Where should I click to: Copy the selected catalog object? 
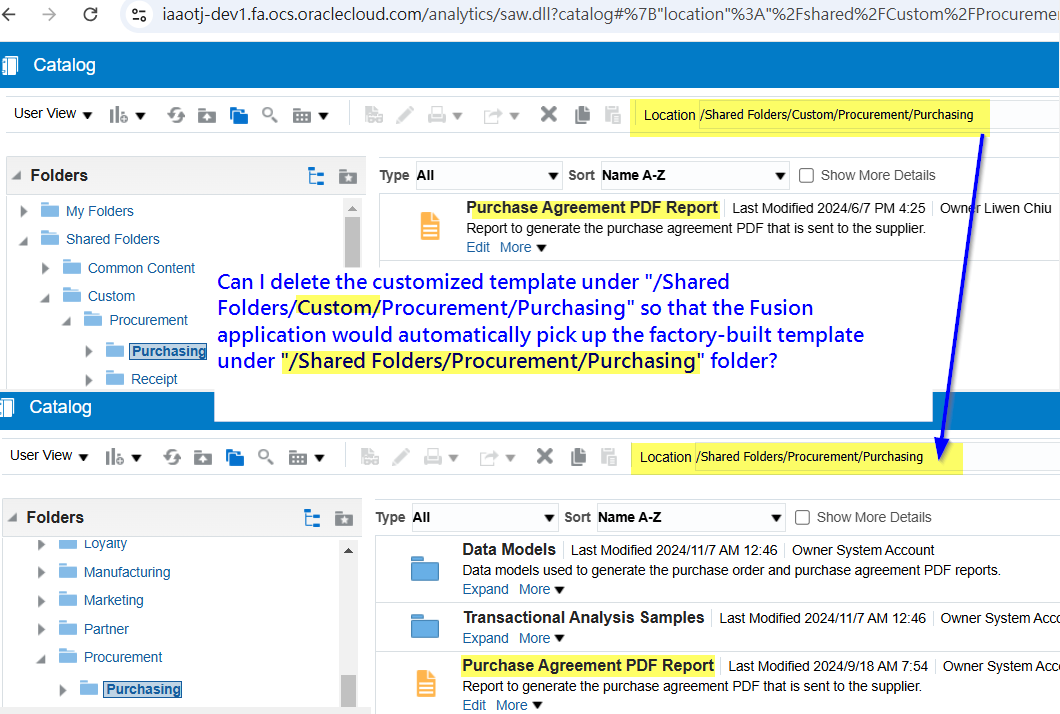click(582, 114)
